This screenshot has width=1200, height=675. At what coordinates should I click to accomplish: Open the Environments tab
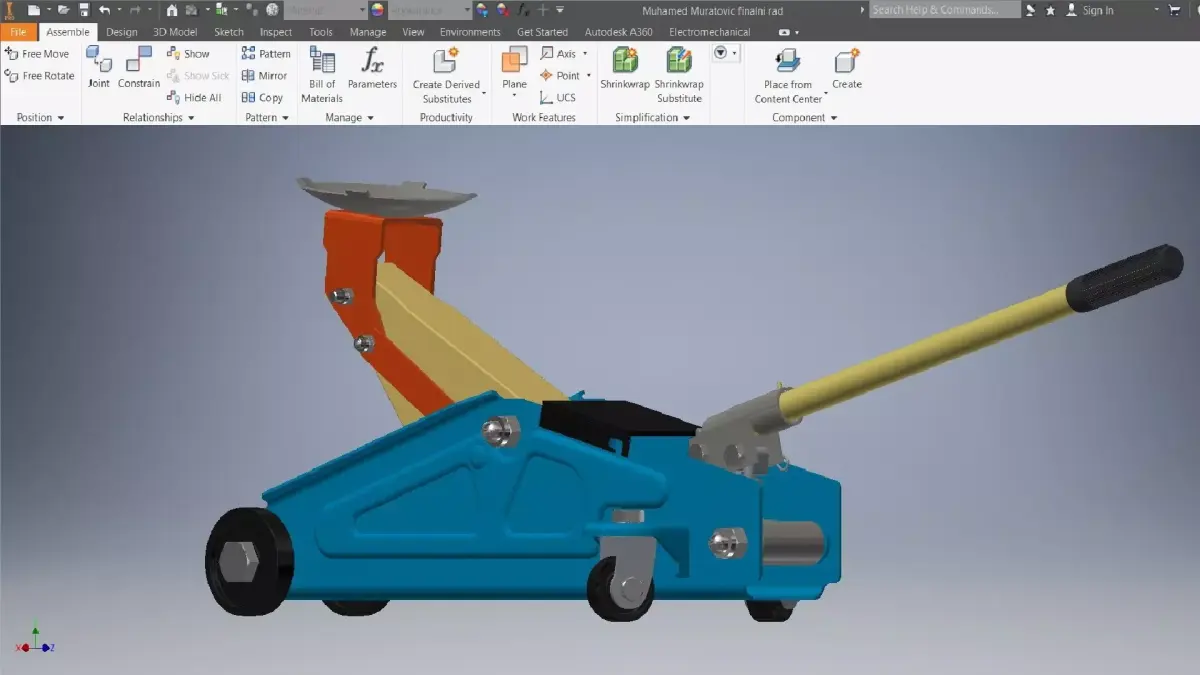pos(470,32)
